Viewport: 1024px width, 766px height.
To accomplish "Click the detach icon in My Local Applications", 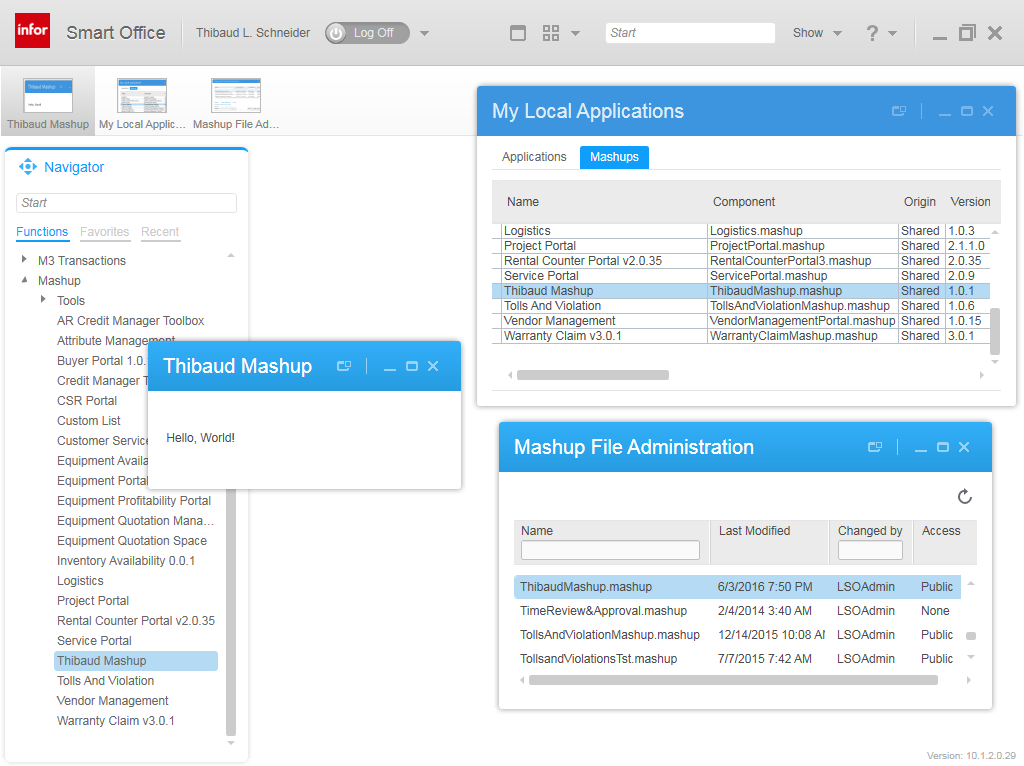I will 899,111.
